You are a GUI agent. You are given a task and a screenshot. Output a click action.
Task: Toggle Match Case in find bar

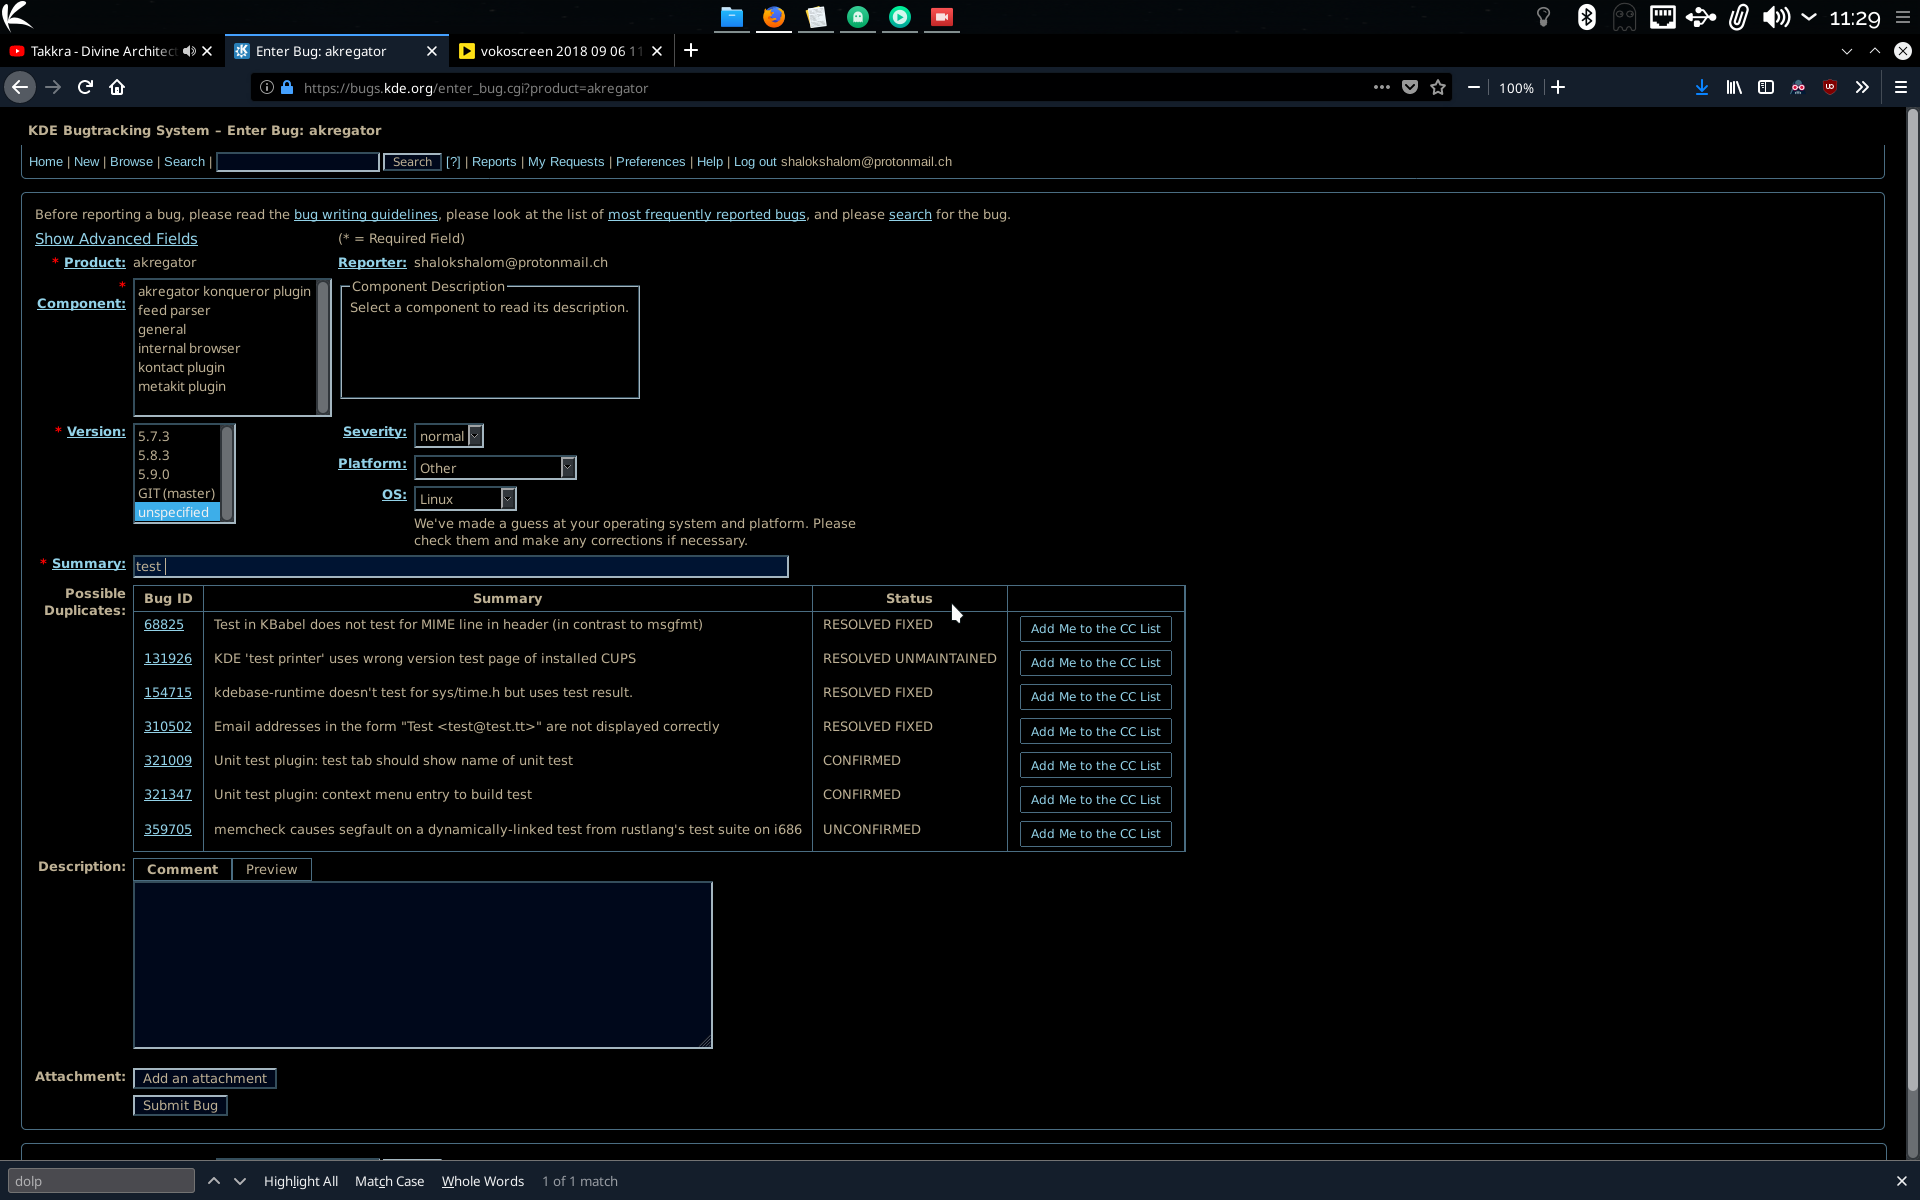click(x=389, y=1181)
